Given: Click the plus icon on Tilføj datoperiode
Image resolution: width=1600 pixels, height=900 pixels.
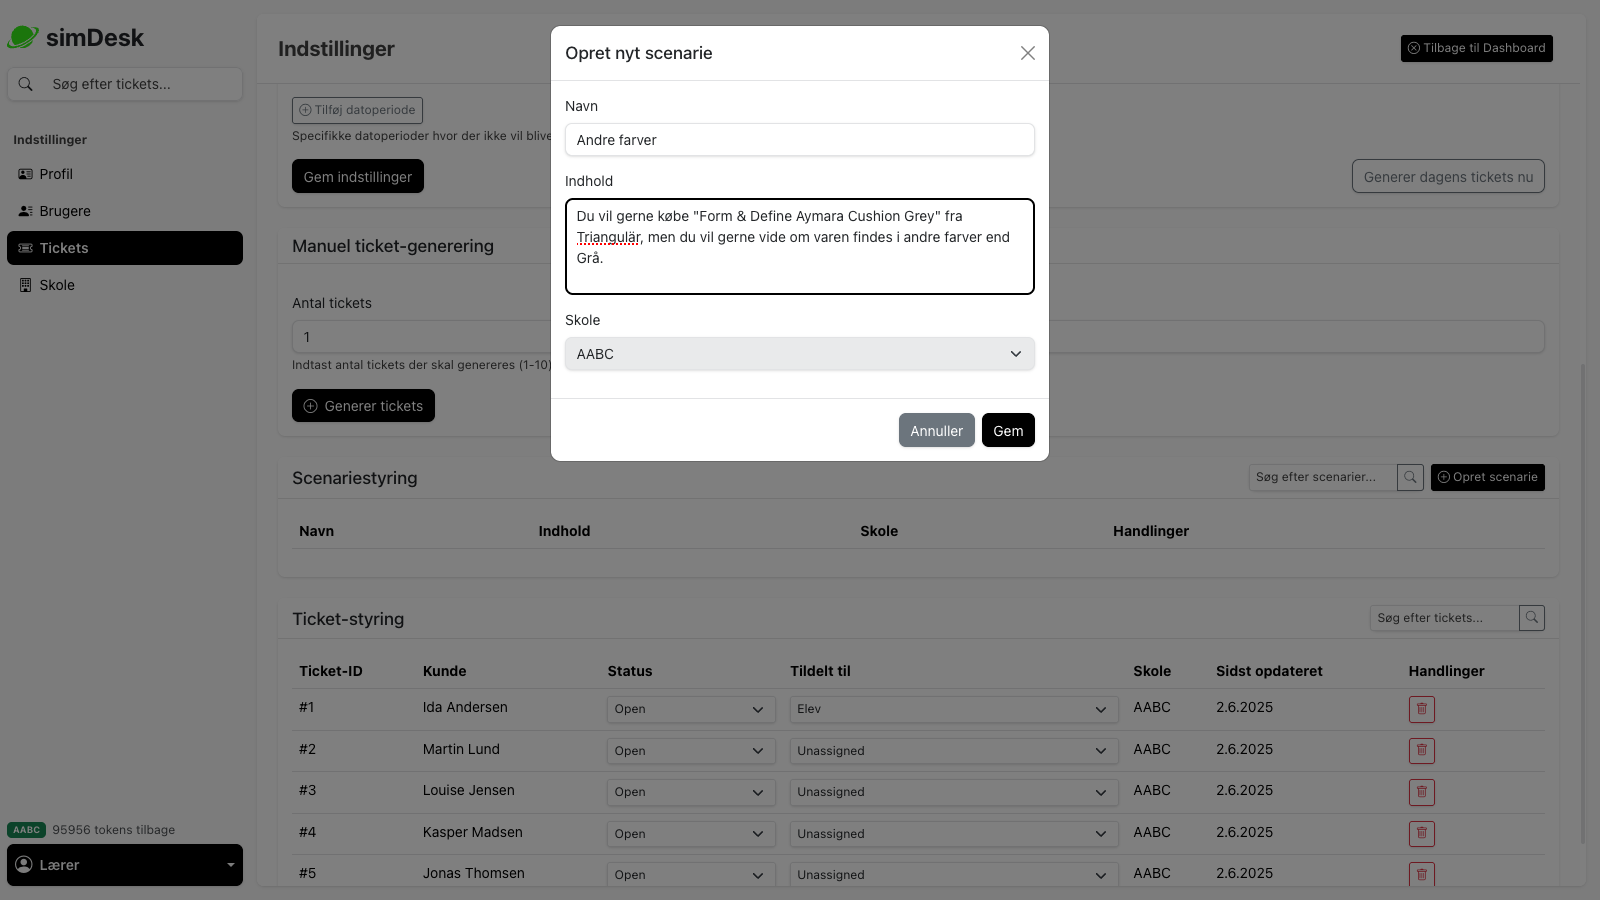Looking at the screenshot, I should [x=303, y=110].
